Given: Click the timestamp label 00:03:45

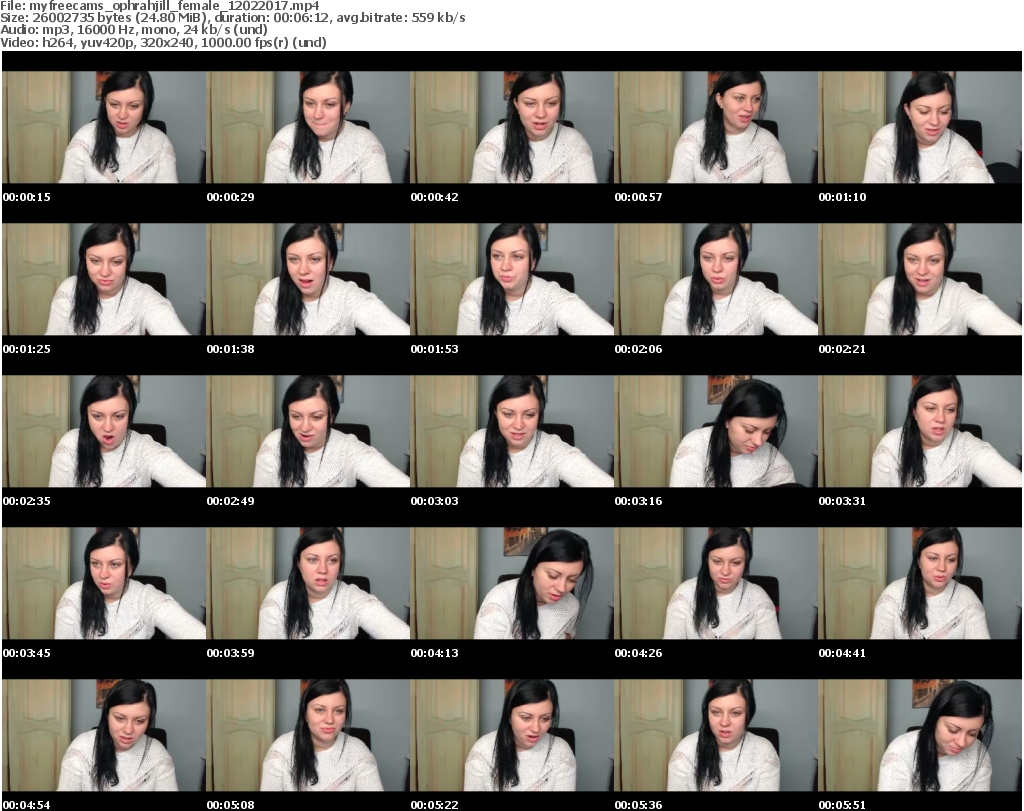Looking at the screenshot, I should click(x=27, y=653).
